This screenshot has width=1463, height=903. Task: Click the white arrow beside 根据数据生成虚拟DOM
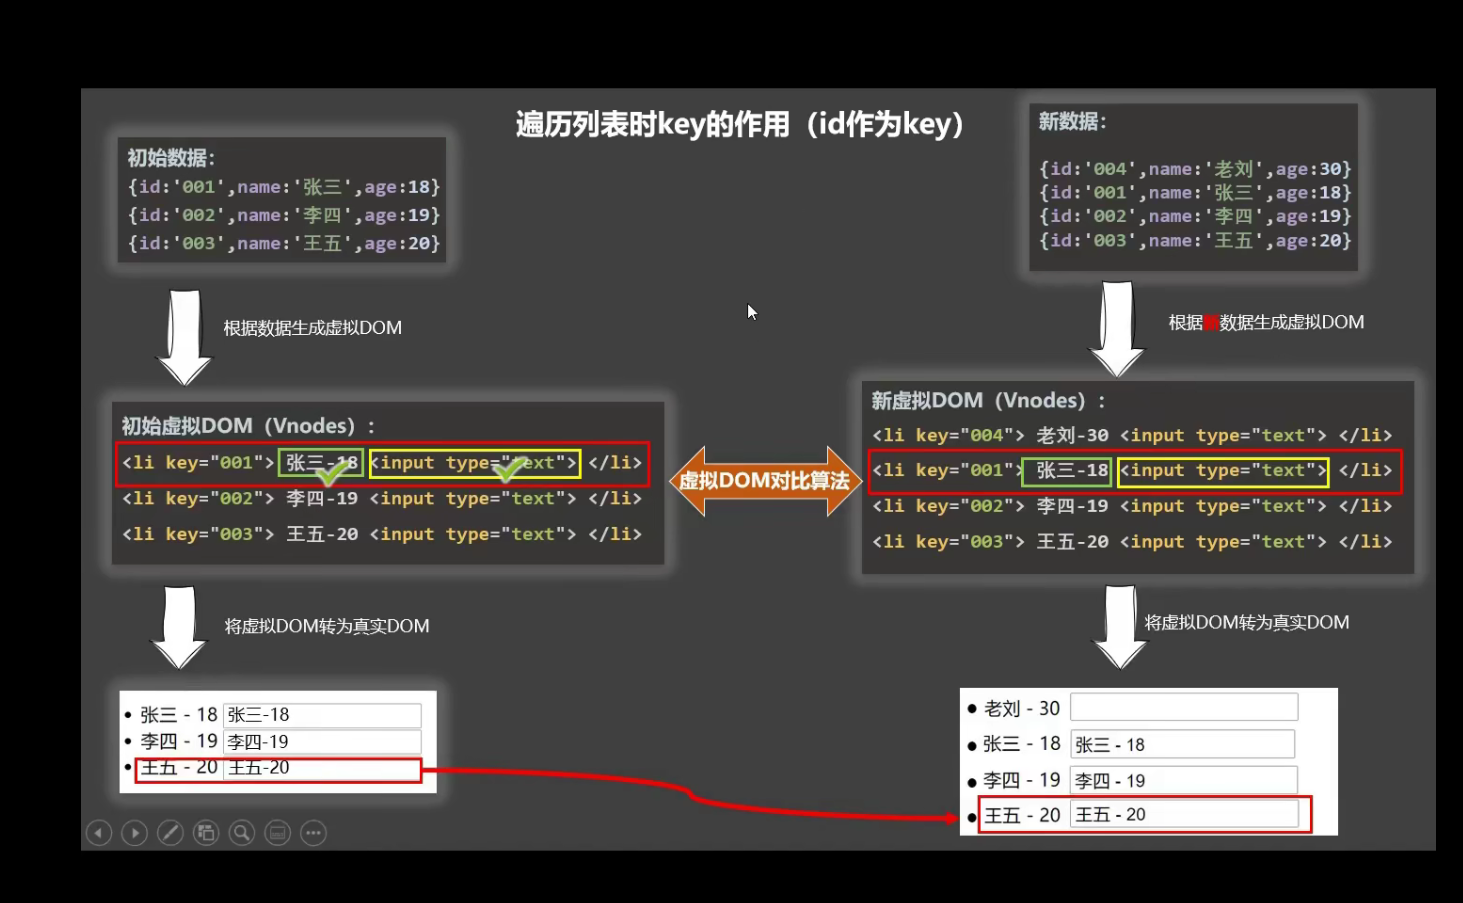(x=185, y=336)
